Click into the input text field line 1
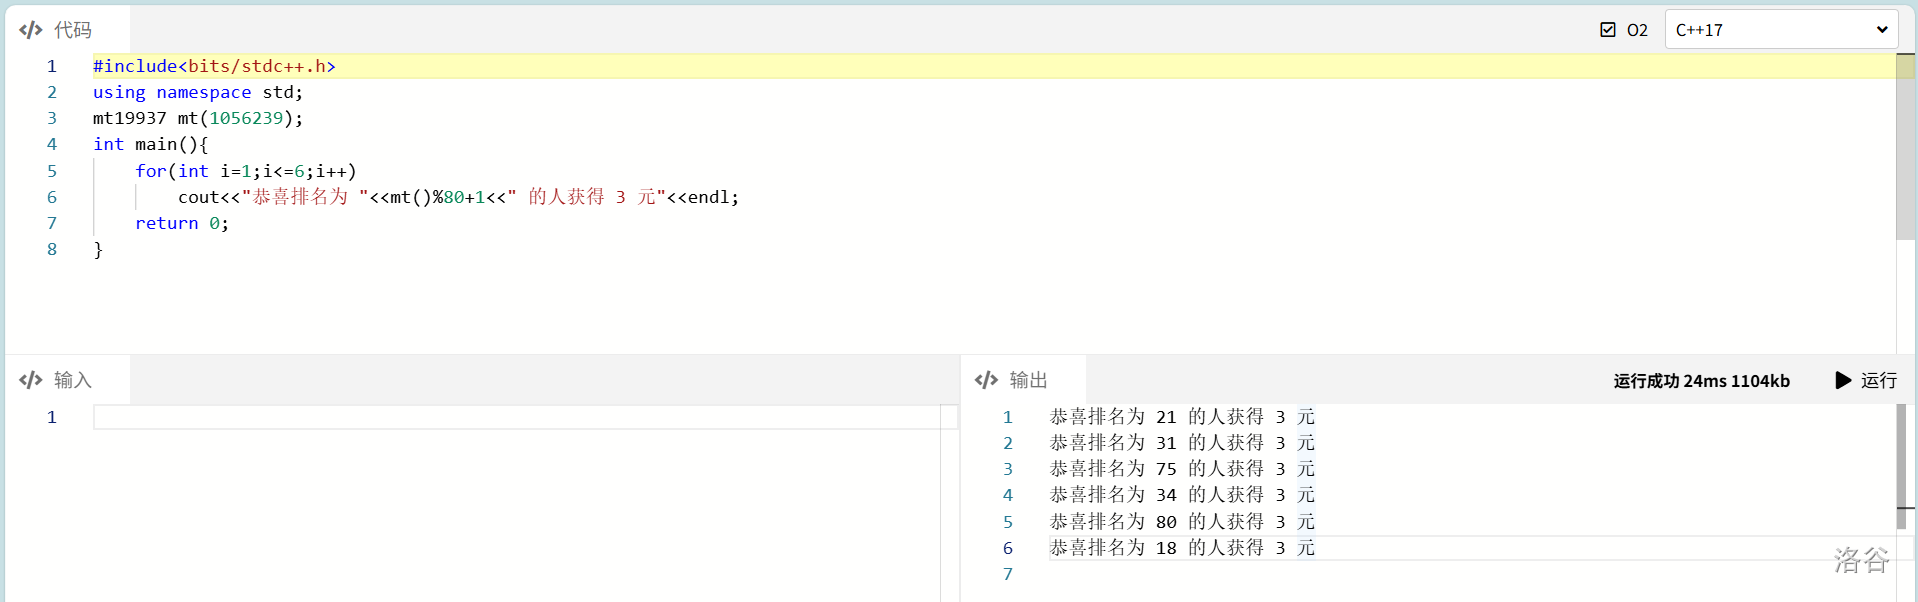 coord(516,417)
